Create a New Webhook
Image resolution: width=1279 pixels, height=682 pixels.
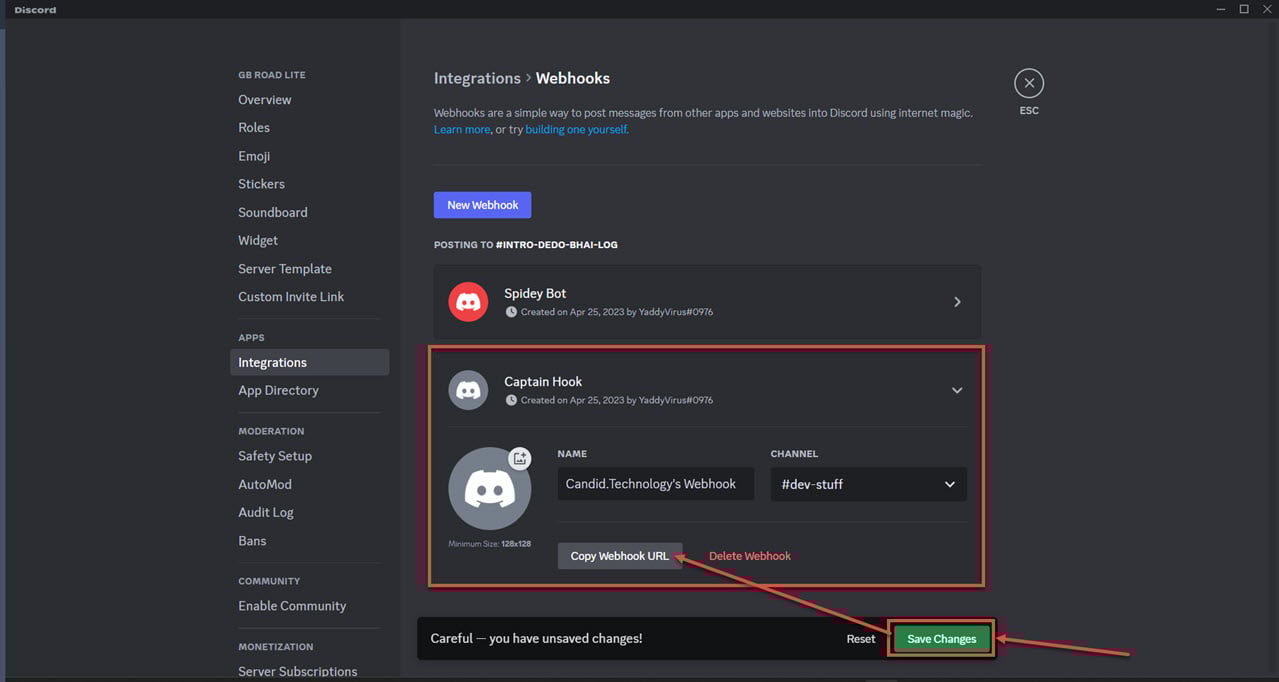(482, 204)
